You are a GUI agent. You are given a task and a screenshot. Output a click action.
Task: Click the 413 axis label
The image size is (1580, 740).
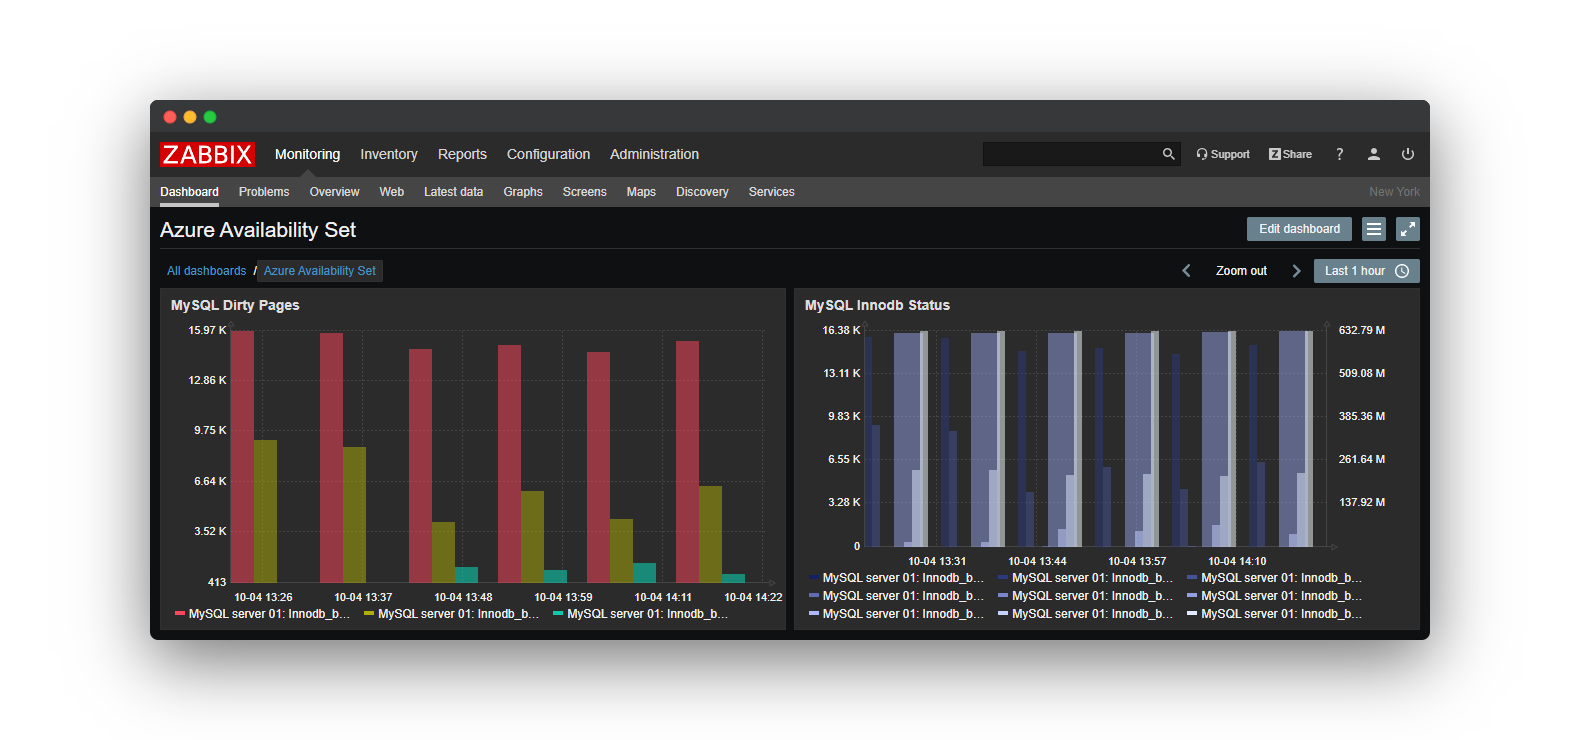click(217, 582)
